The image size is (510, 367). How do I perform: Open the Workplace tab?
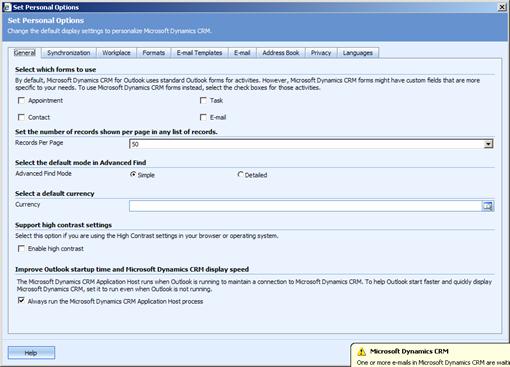pyautogui.click(x=116, y=53)
